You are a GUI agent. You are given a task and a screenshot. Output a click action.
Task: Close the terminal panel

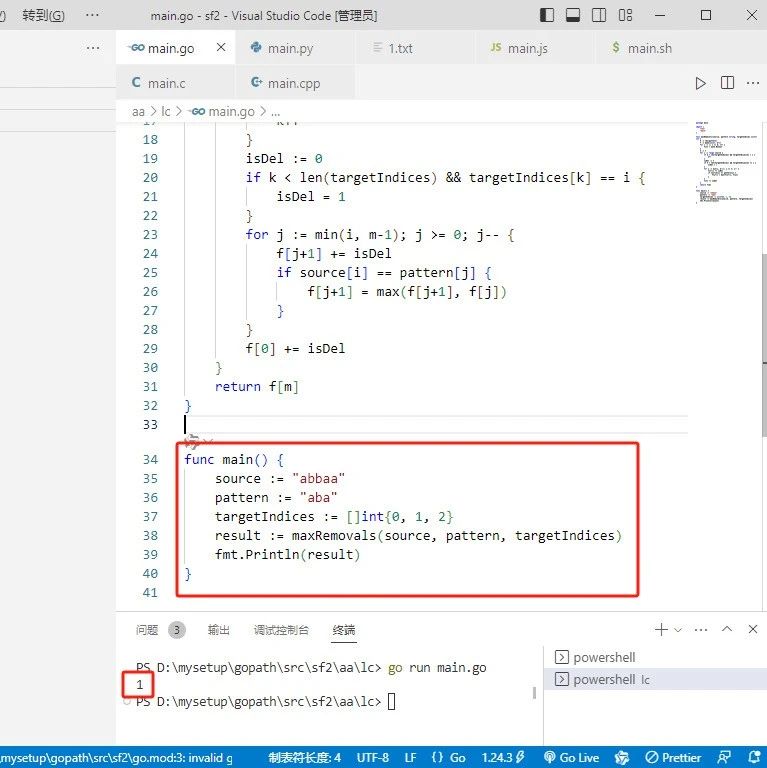[753, 629]
